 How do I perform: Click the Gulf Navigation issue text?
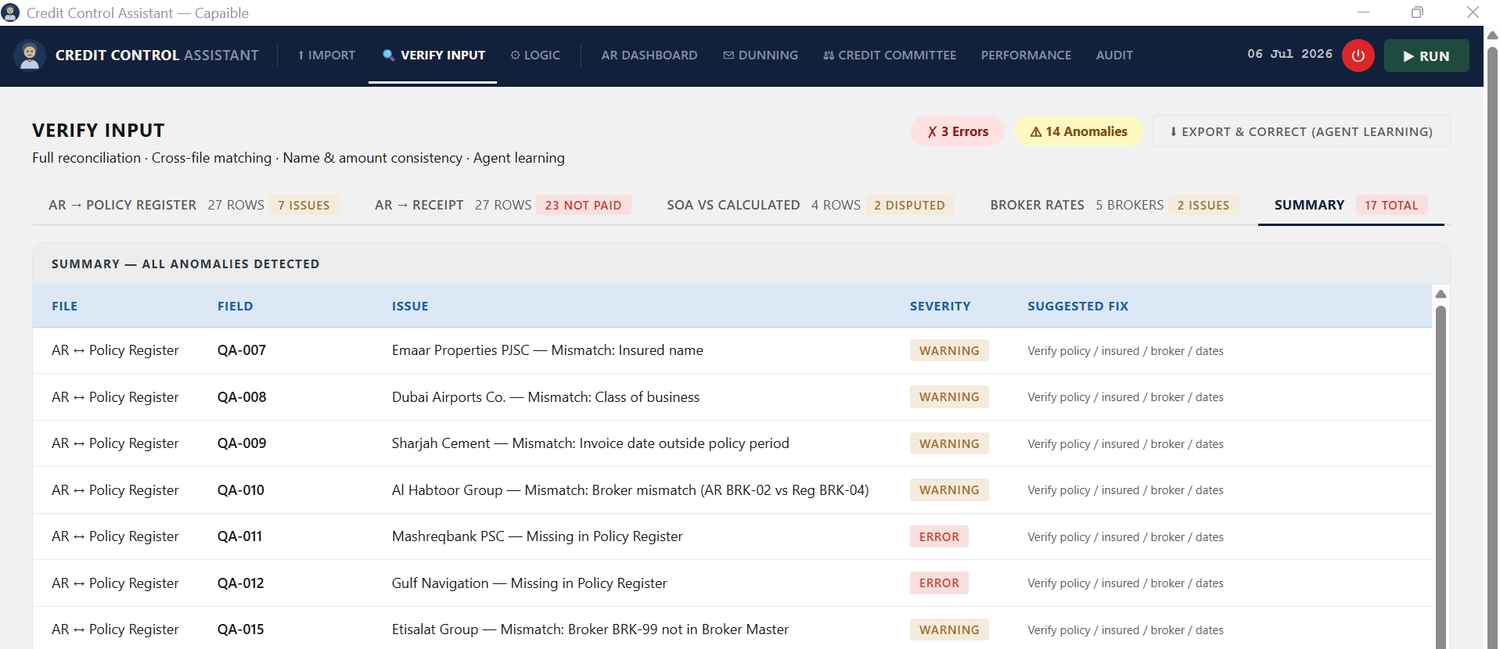[x=529, y=583]
